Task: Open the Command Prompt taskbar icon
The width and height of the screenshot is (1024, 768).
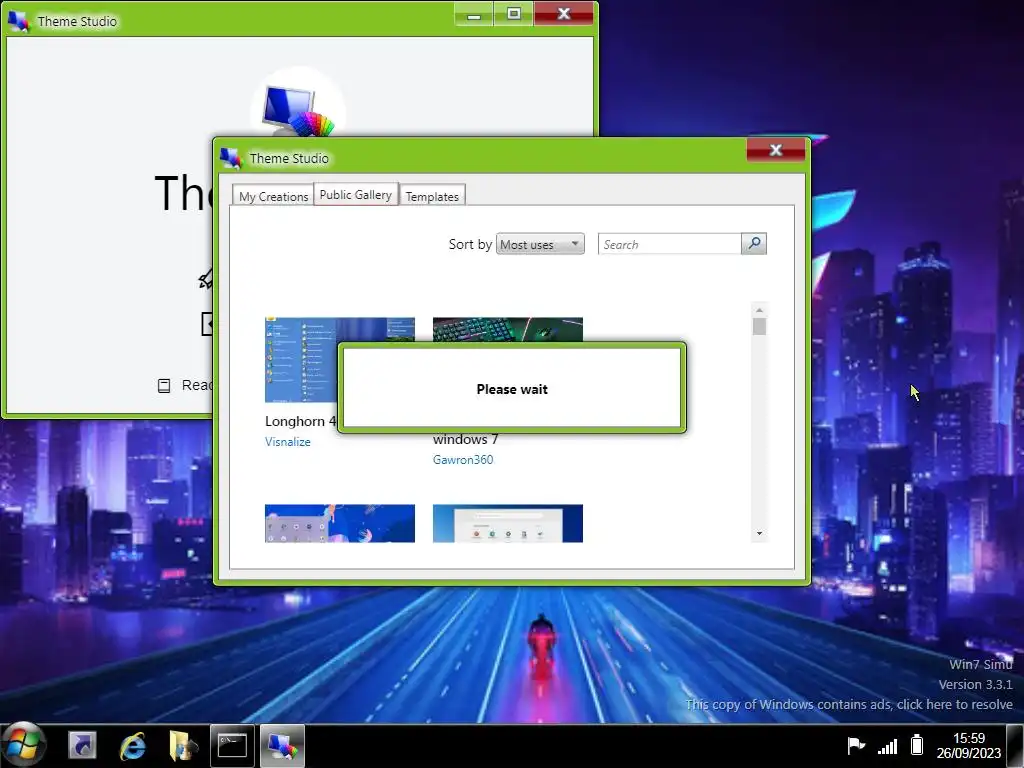Action: click(x=232, y=746)
